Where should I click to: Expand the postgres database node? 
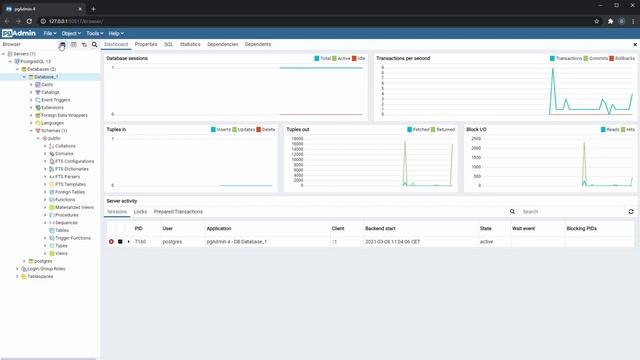pos(24,261)
